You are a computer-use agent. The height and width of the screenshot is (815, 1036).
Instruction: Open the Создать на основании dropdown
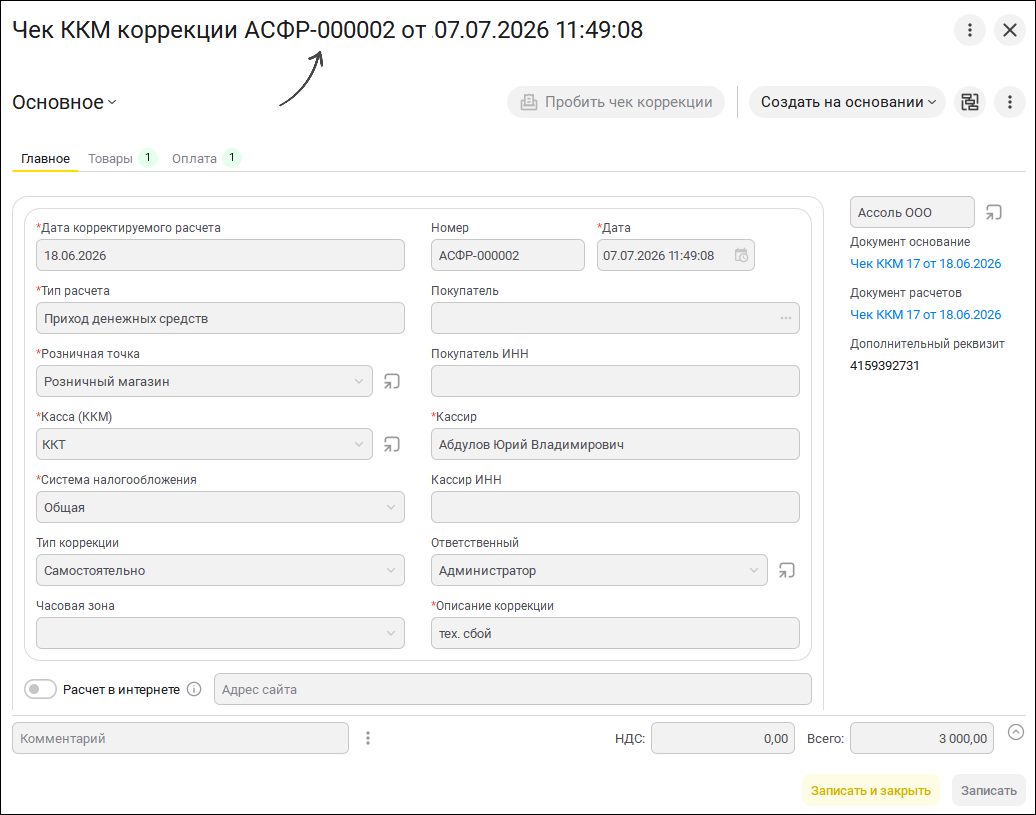847,102
